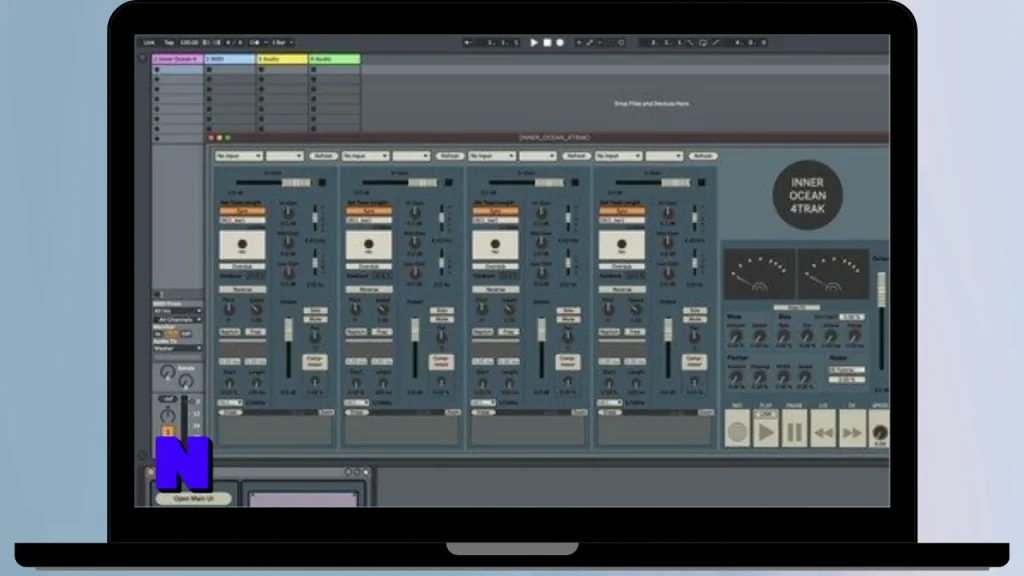
Task: Toggle the Mute button on channel 1
Action: [x=315, y=319]
